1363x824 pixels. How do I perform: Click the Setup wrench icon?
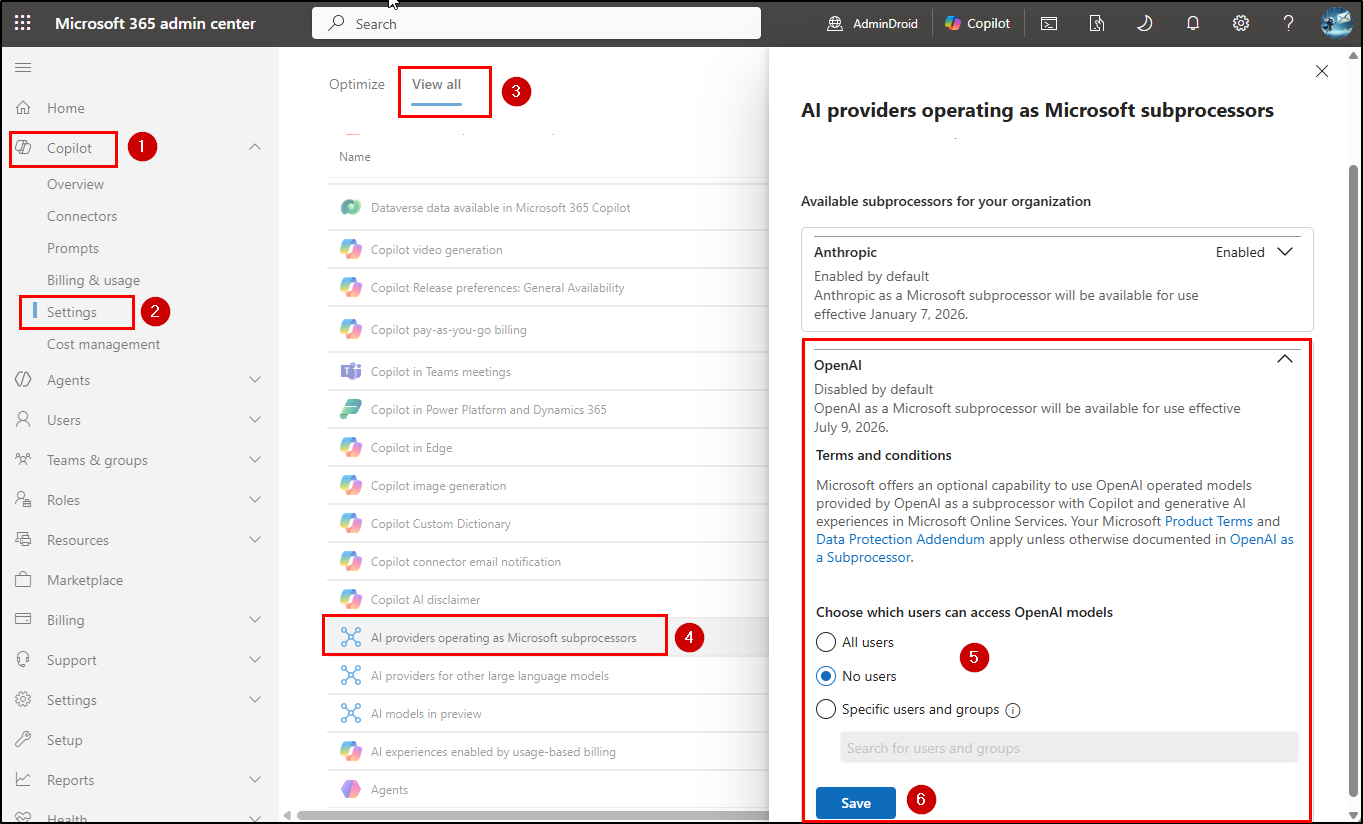pyautogui.click(x=24, y=740)
